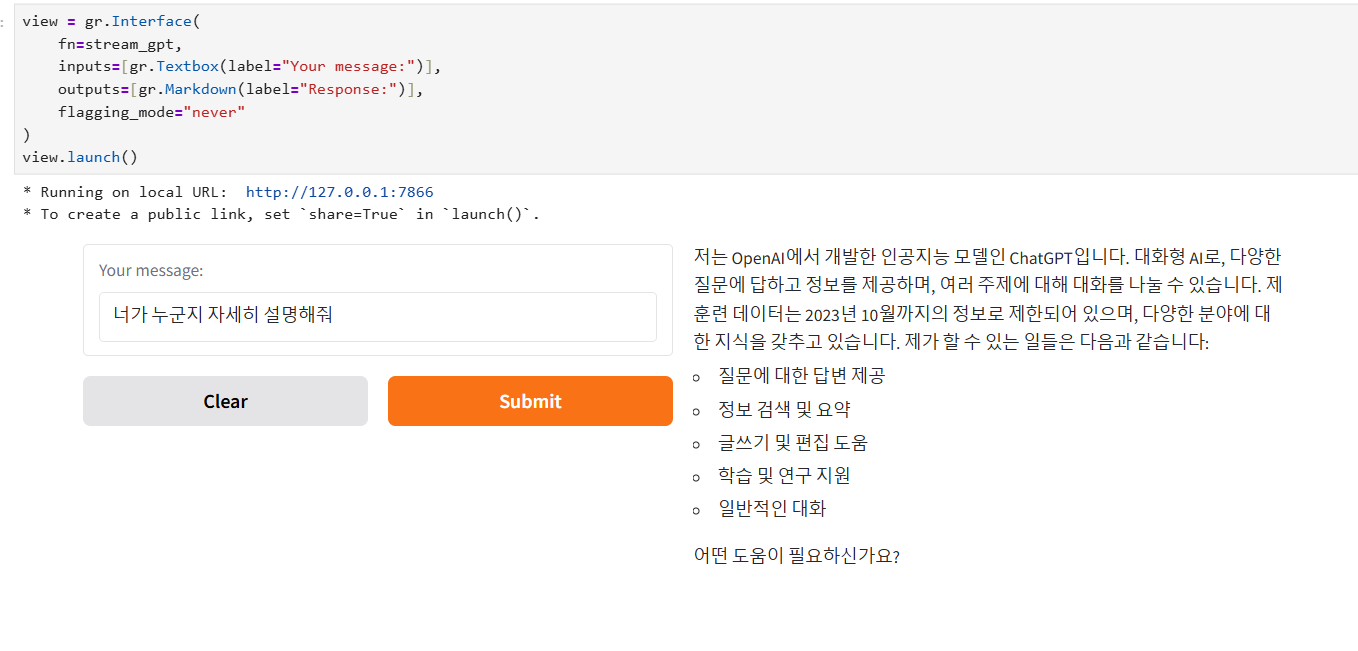The width and height of the screenshot is (1358, 651).
Task: Click the flagging_mode="never" code line
Action: pyautogui.click(x=151, y=112)
